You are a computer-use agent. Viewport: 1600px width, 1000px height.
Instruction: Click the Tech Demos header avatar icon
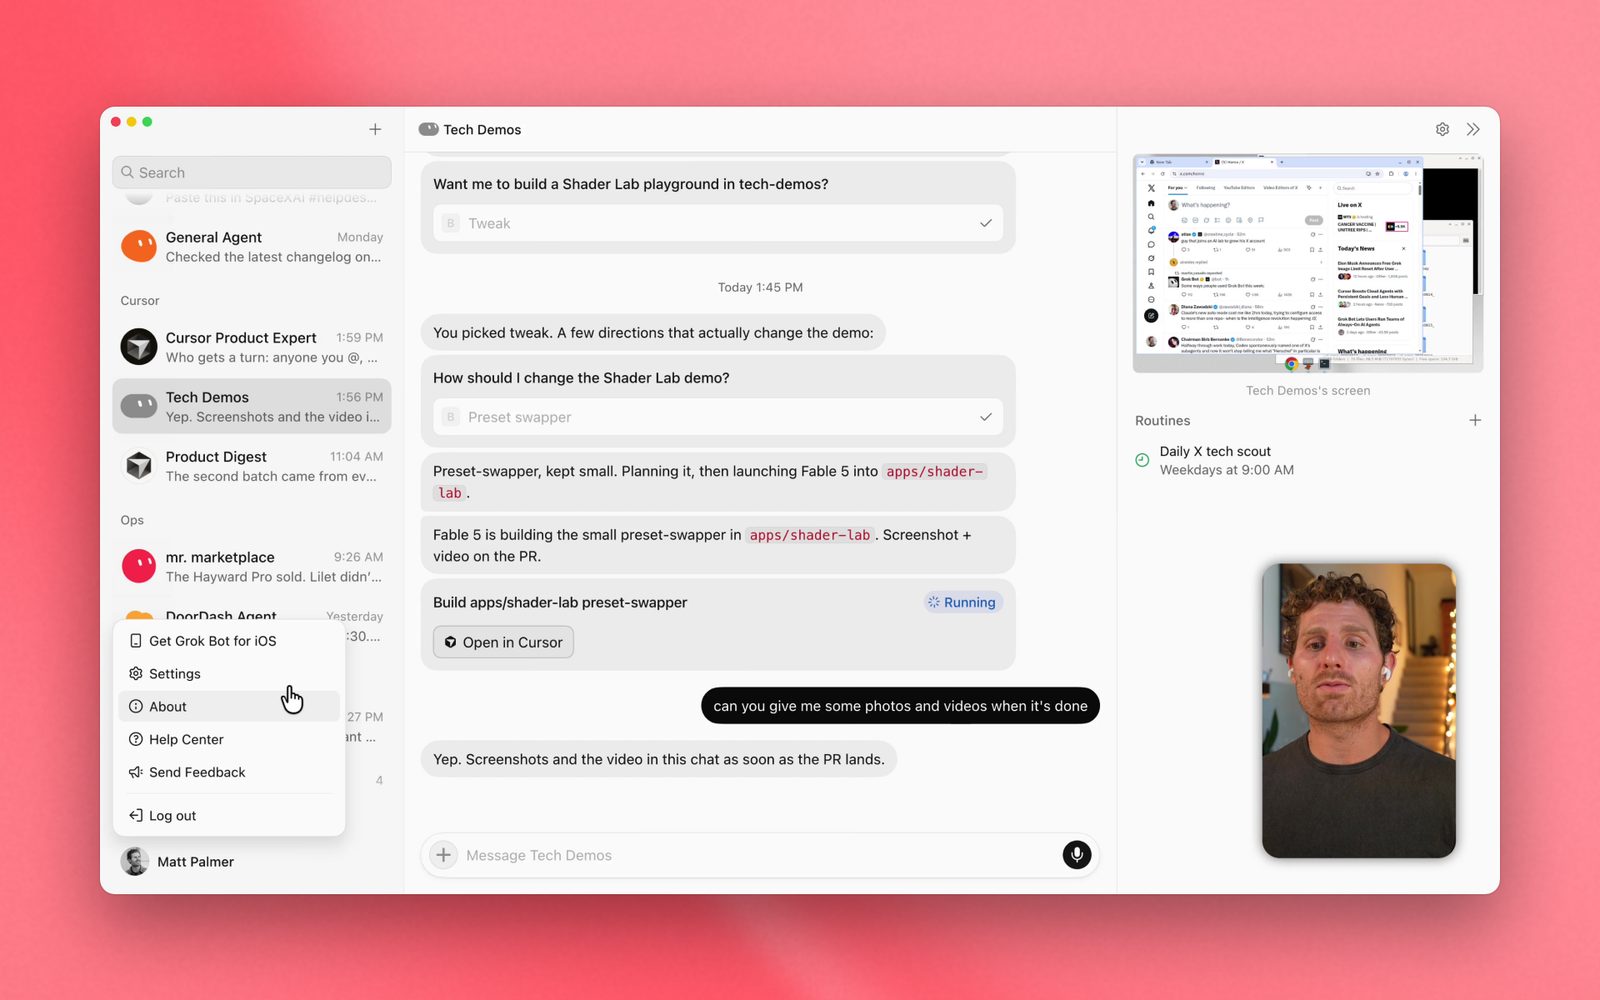428,129
